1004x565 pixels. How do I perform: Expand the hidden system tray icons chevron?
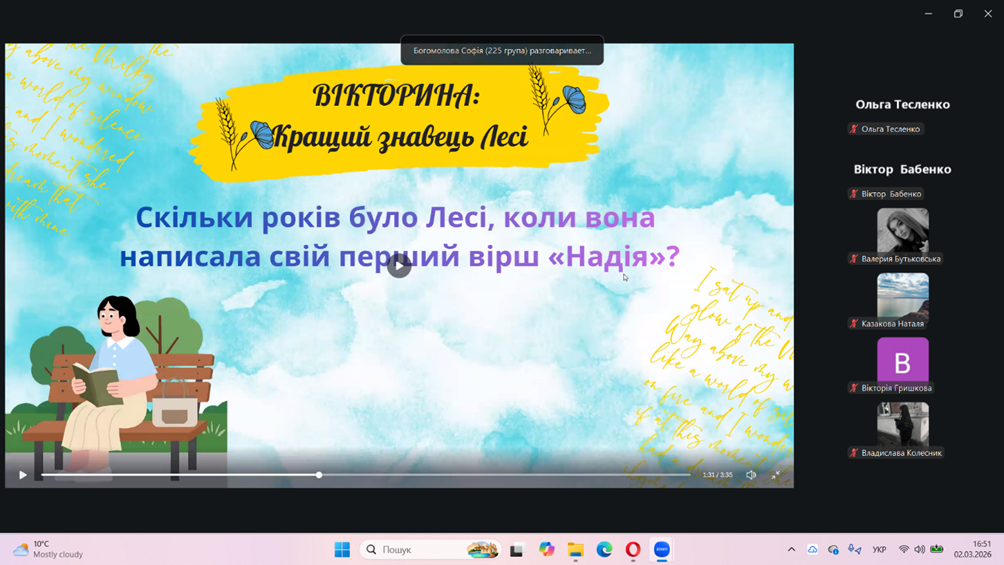click(791, 549)
